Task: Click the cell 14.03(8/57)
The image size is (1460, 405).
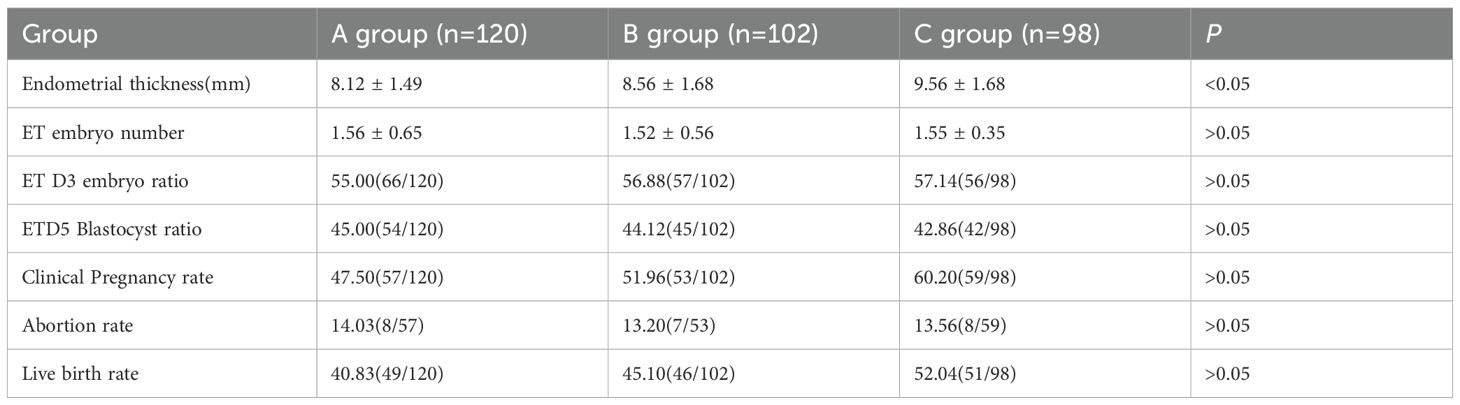Action: 380,326
